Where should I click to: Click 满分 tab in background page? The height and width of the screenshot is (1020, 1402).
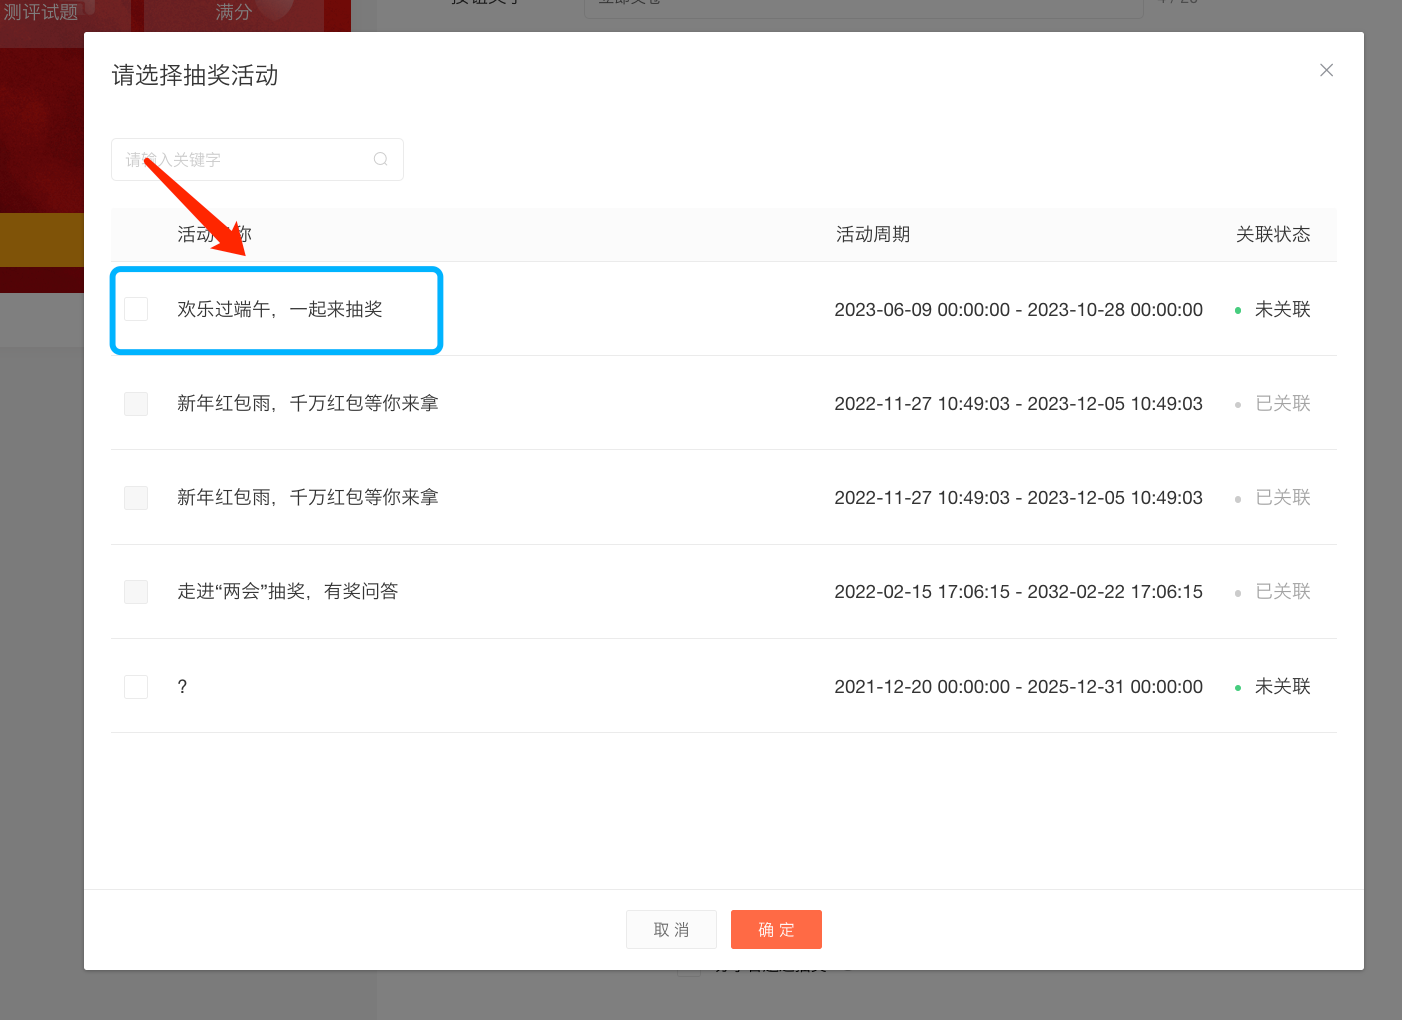233,12
